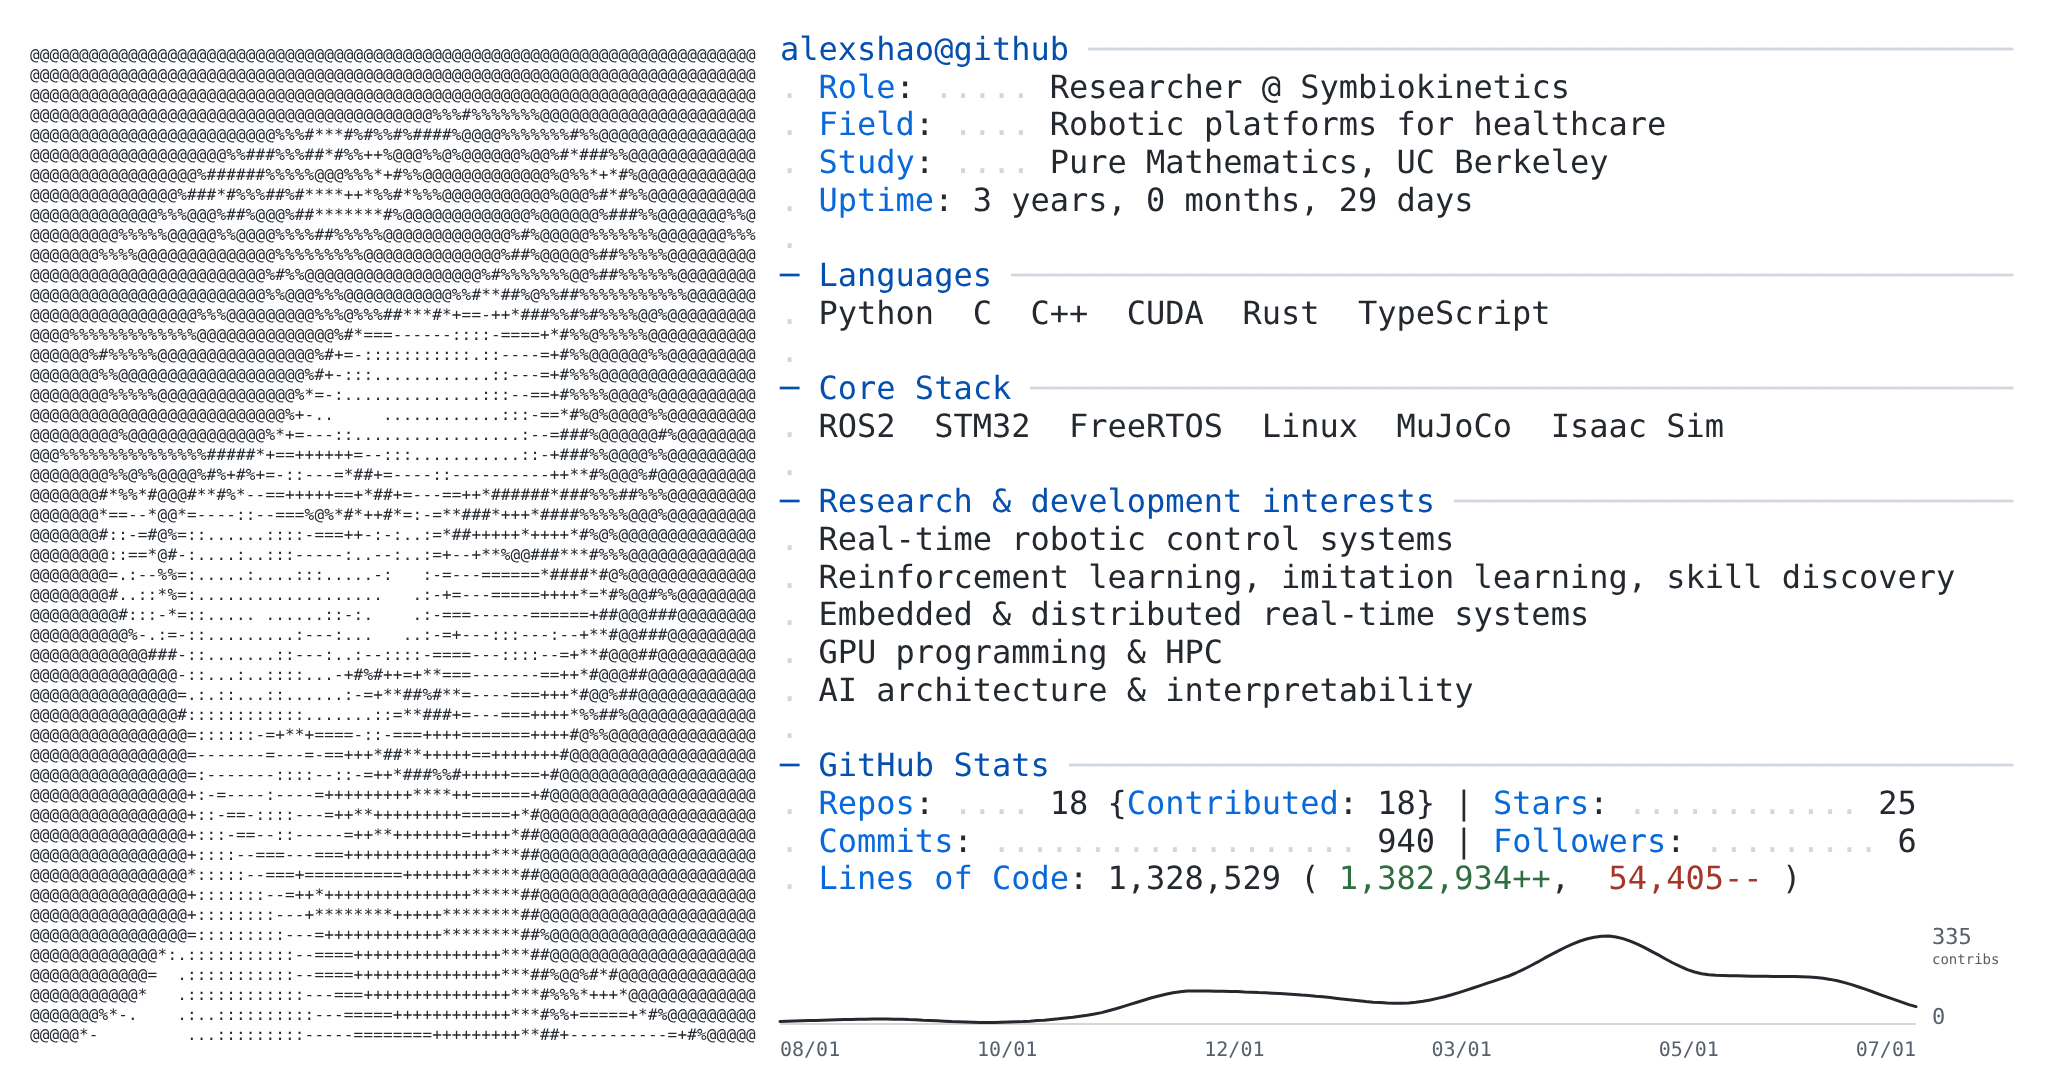Click the 12/01 date on graph axis
This screenshot has height=1080, width=2050.
pos(1234,1049)
